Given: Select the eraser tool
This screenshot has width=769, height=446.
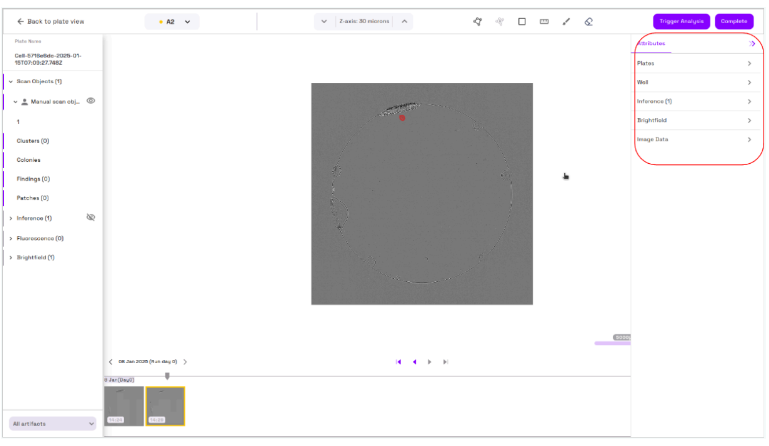Looking at the screenshot, I should 588,21.
